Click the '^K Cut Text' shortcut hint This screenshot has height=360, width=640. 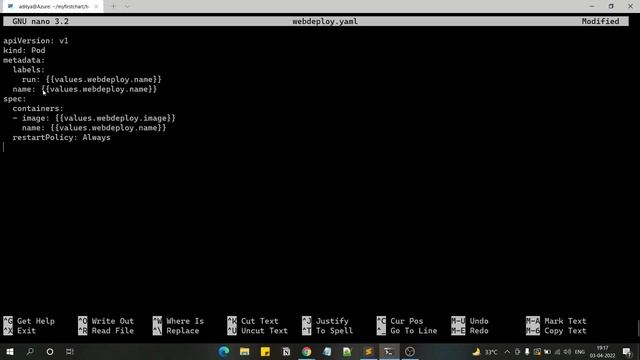253,321
